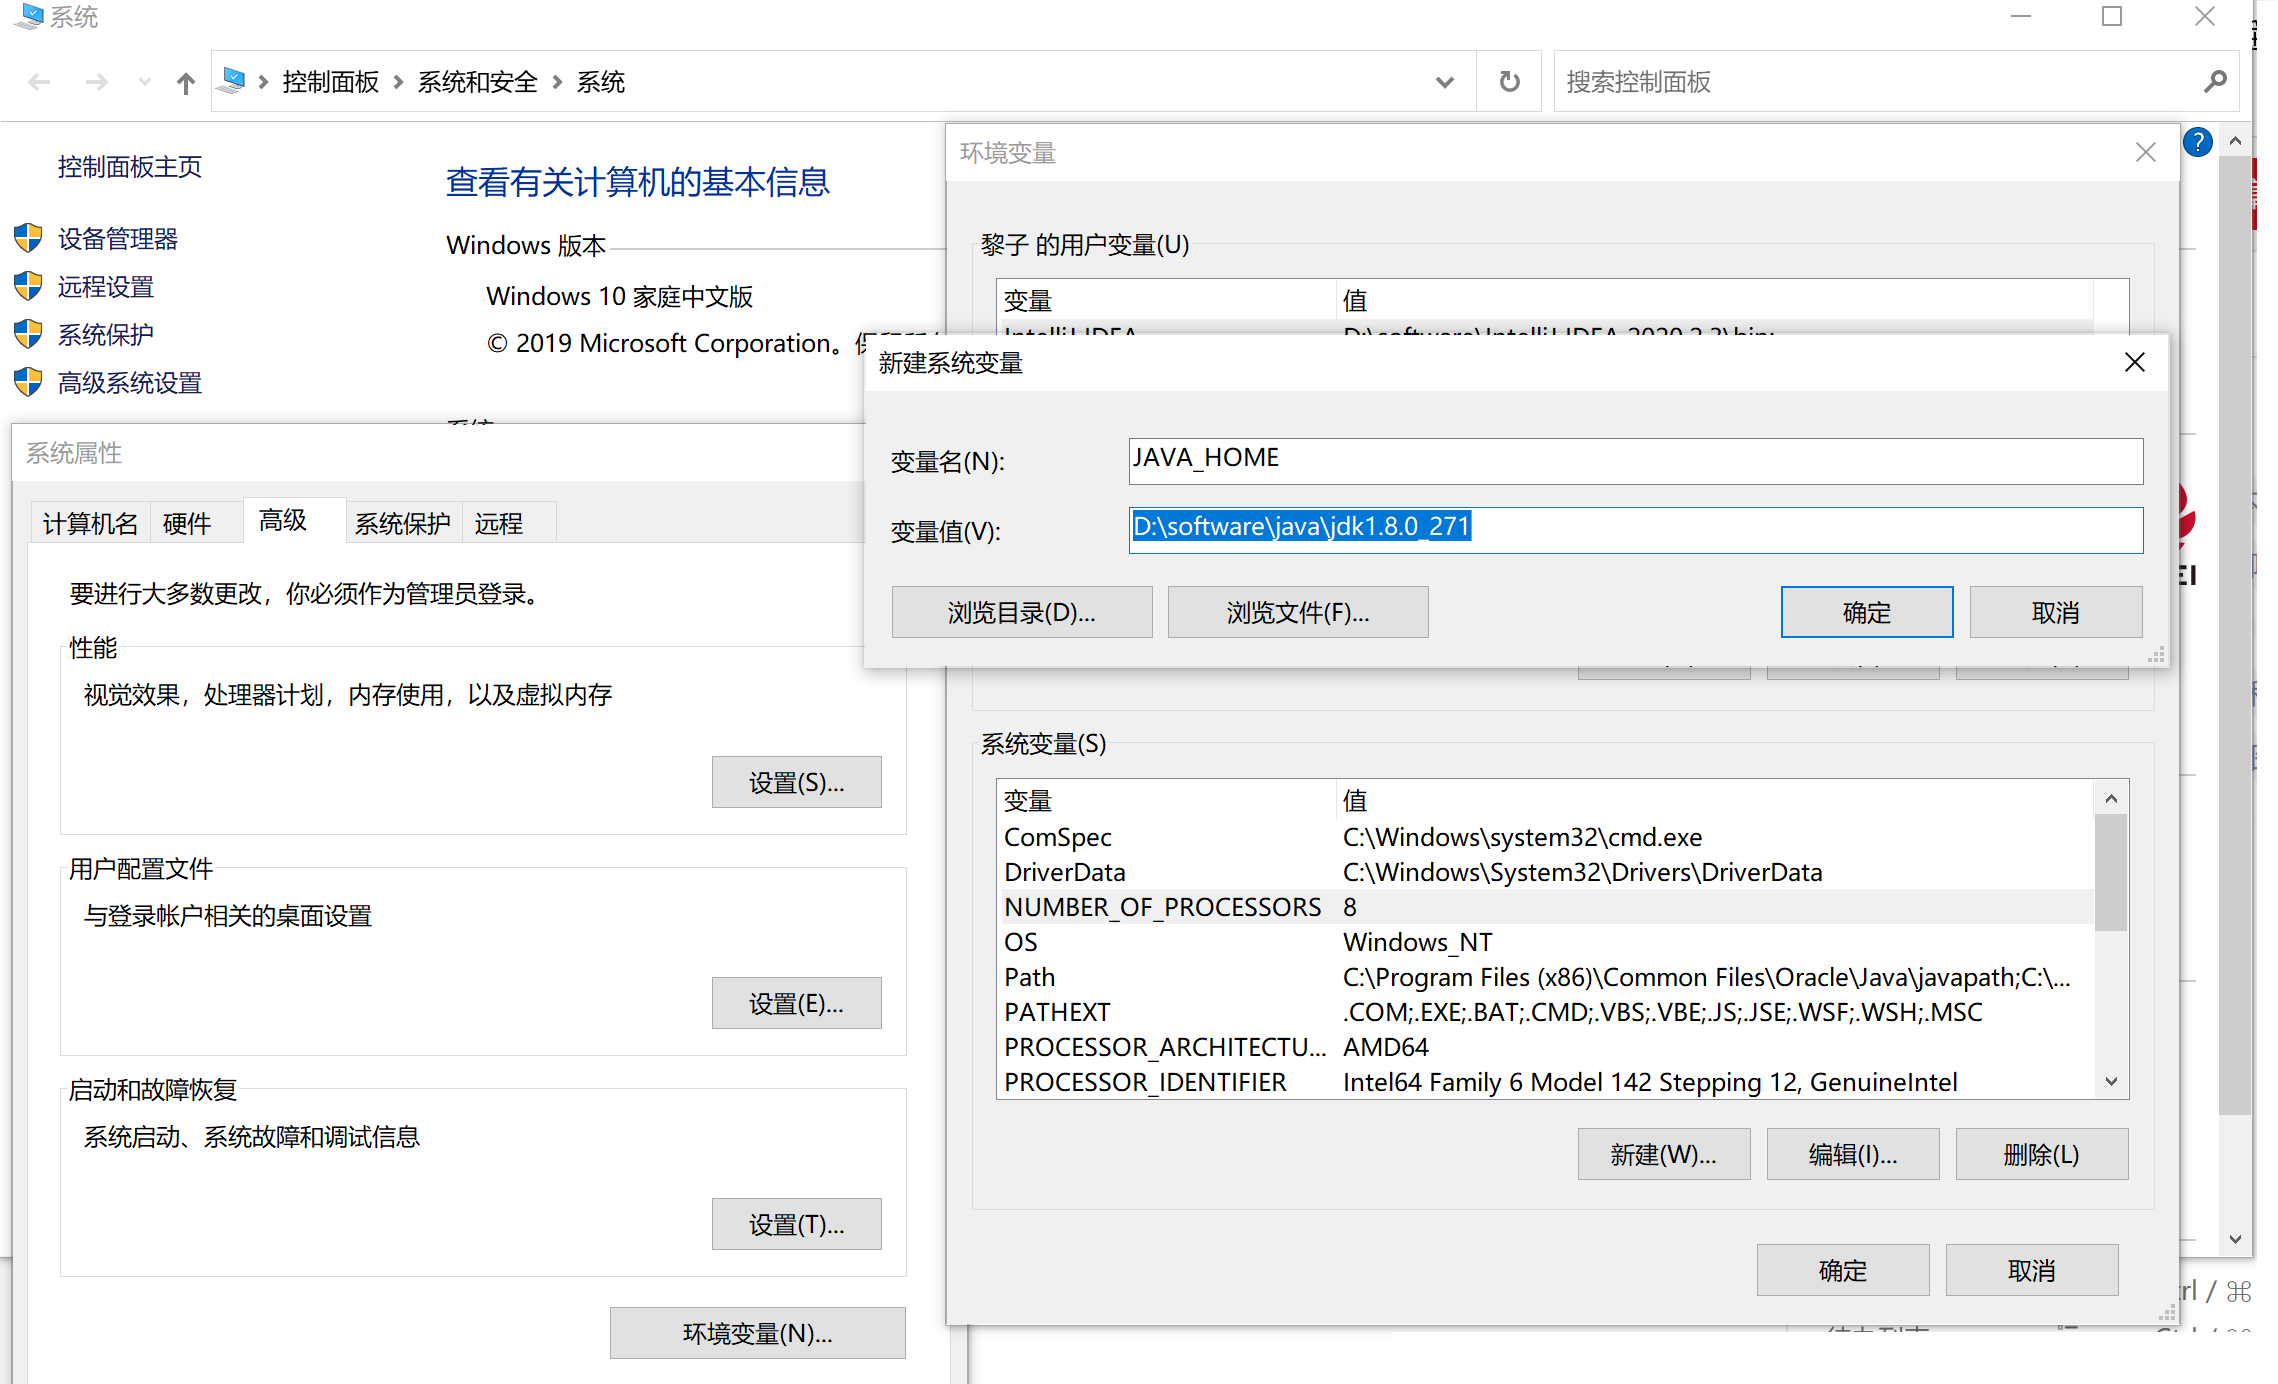Screen dimensions: 2278x1384
Task: Open 设备管理器 link
Action: tap(117, 239)
